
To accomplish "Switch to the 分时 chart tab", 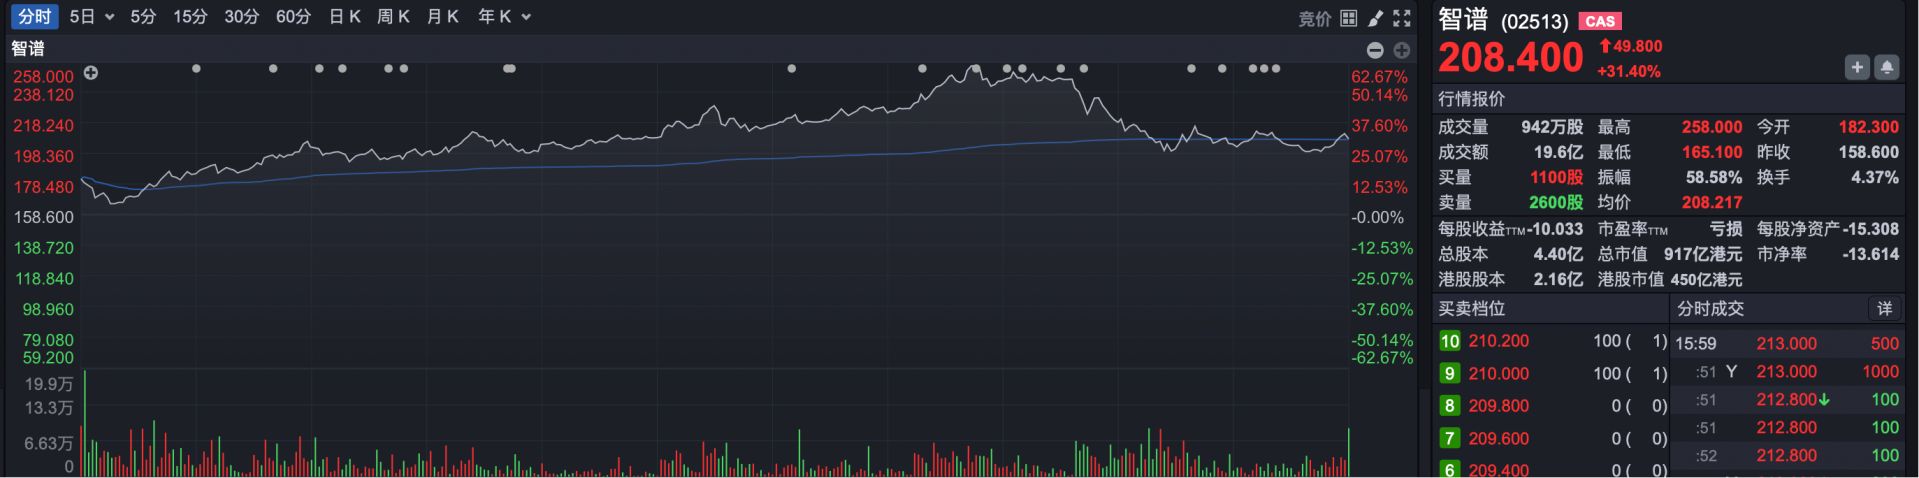I will coord(34,17).
